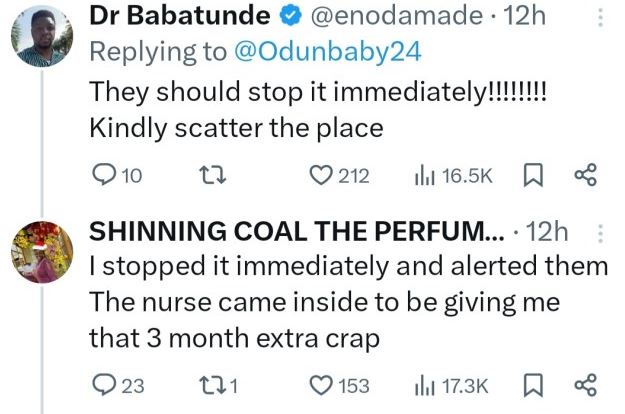The image size is (625, 414).
Task: Reply to Dr Babatunde's tweet
Action: (104, 175)
